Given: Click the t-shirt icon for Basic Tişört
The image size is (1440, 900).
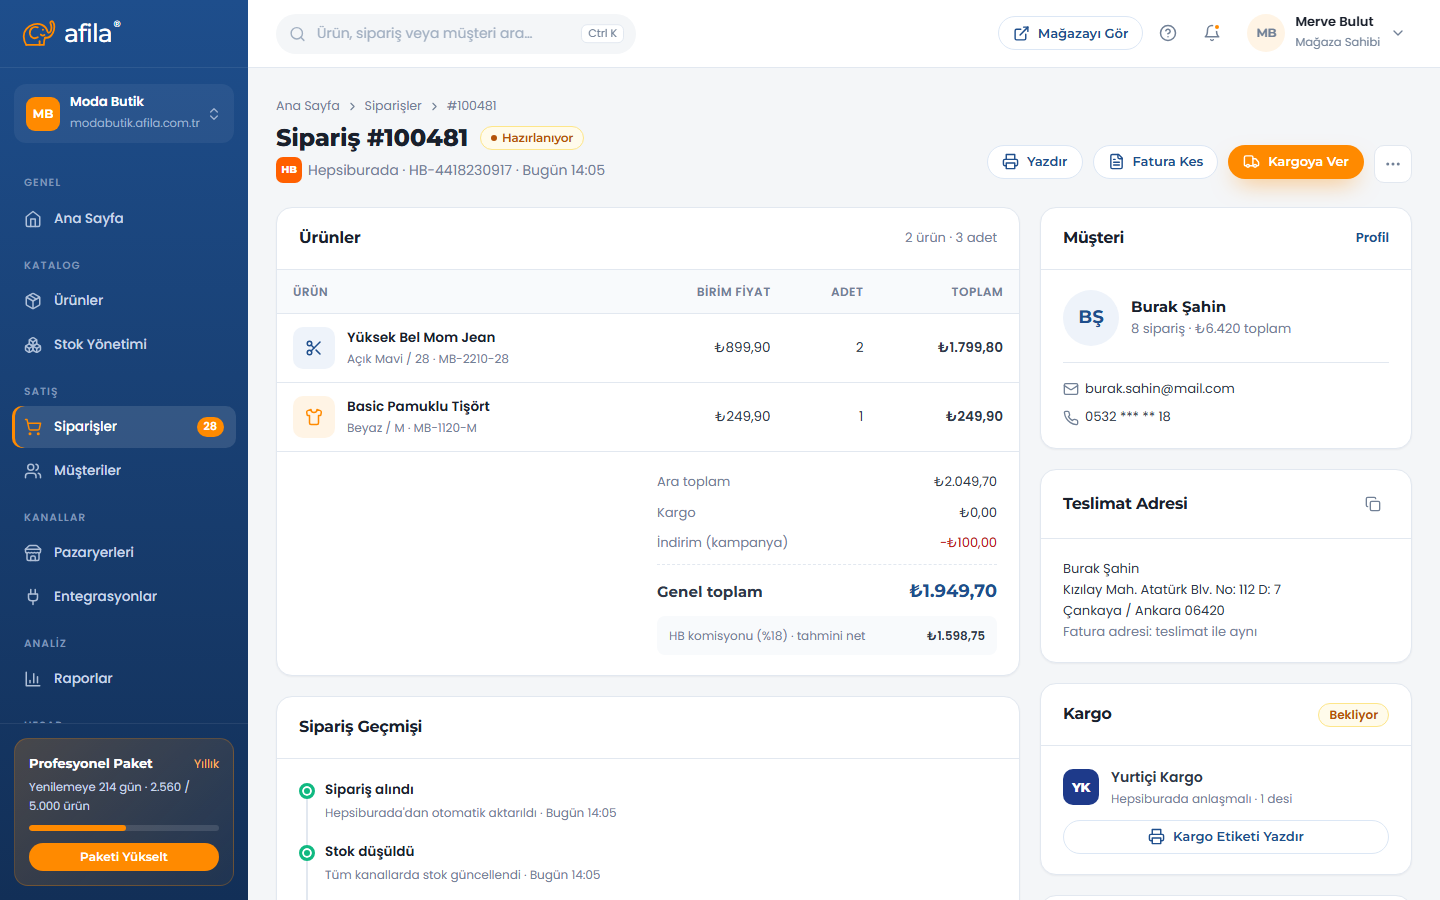Looking at the screenshot, I should [314, 417].
